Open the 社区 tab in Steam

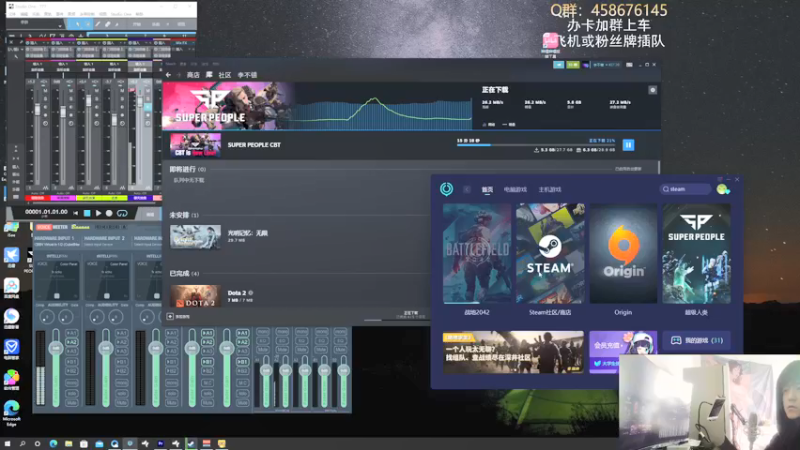tap(224, 75)
